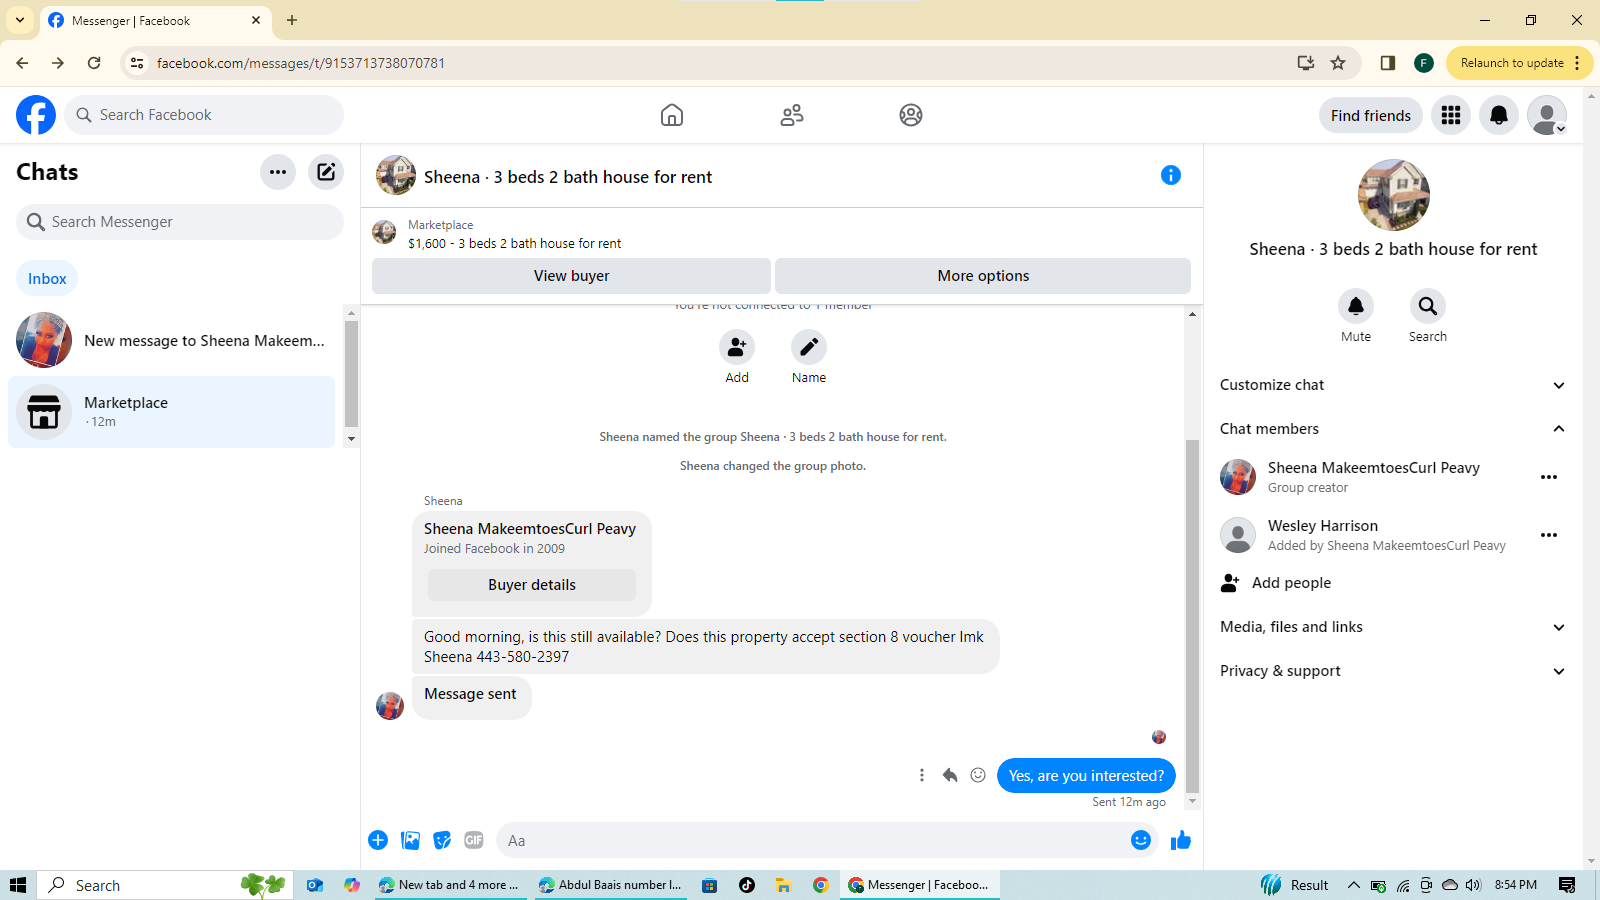Screen dimensions: 1600x900
Task: Open the Groups icon in top navigation
Action: click(x=911, y=115)
